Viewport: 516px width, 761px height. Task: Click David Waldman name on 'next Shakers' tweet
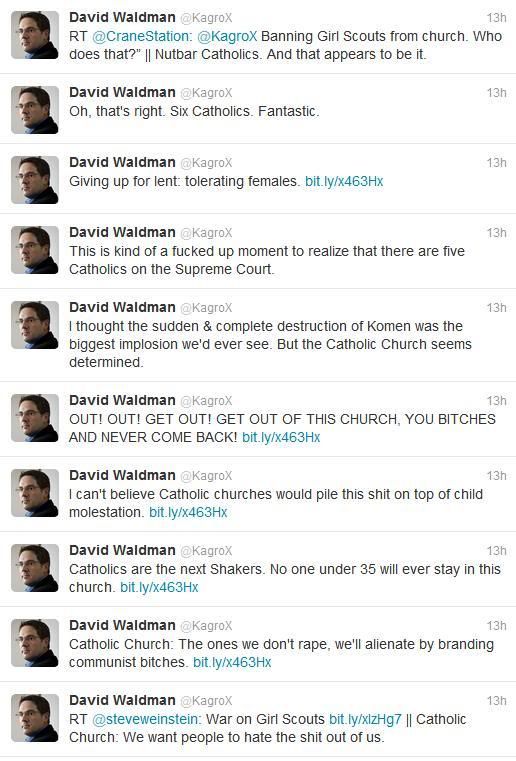[122, 550]
